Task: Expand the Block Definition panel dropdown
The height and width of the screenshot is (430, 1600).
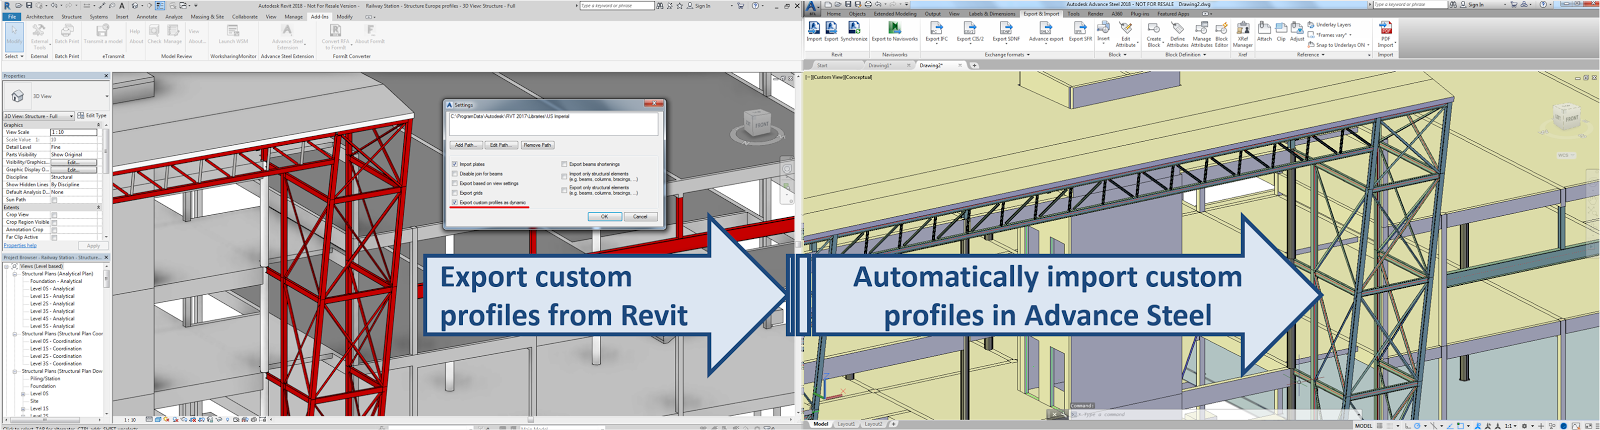Action: coord(1185,55)
